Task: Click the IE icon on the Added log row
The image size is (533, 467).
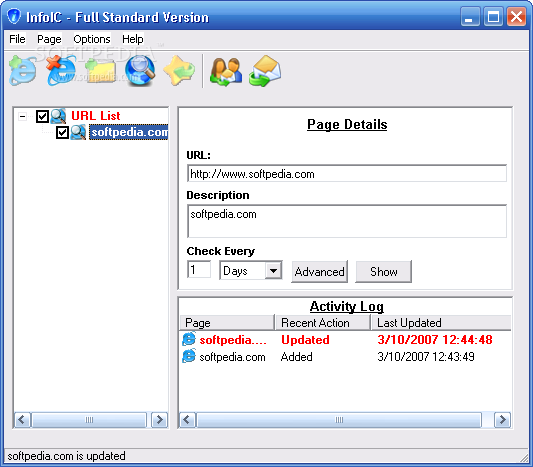Action: (x=189, y=356)
